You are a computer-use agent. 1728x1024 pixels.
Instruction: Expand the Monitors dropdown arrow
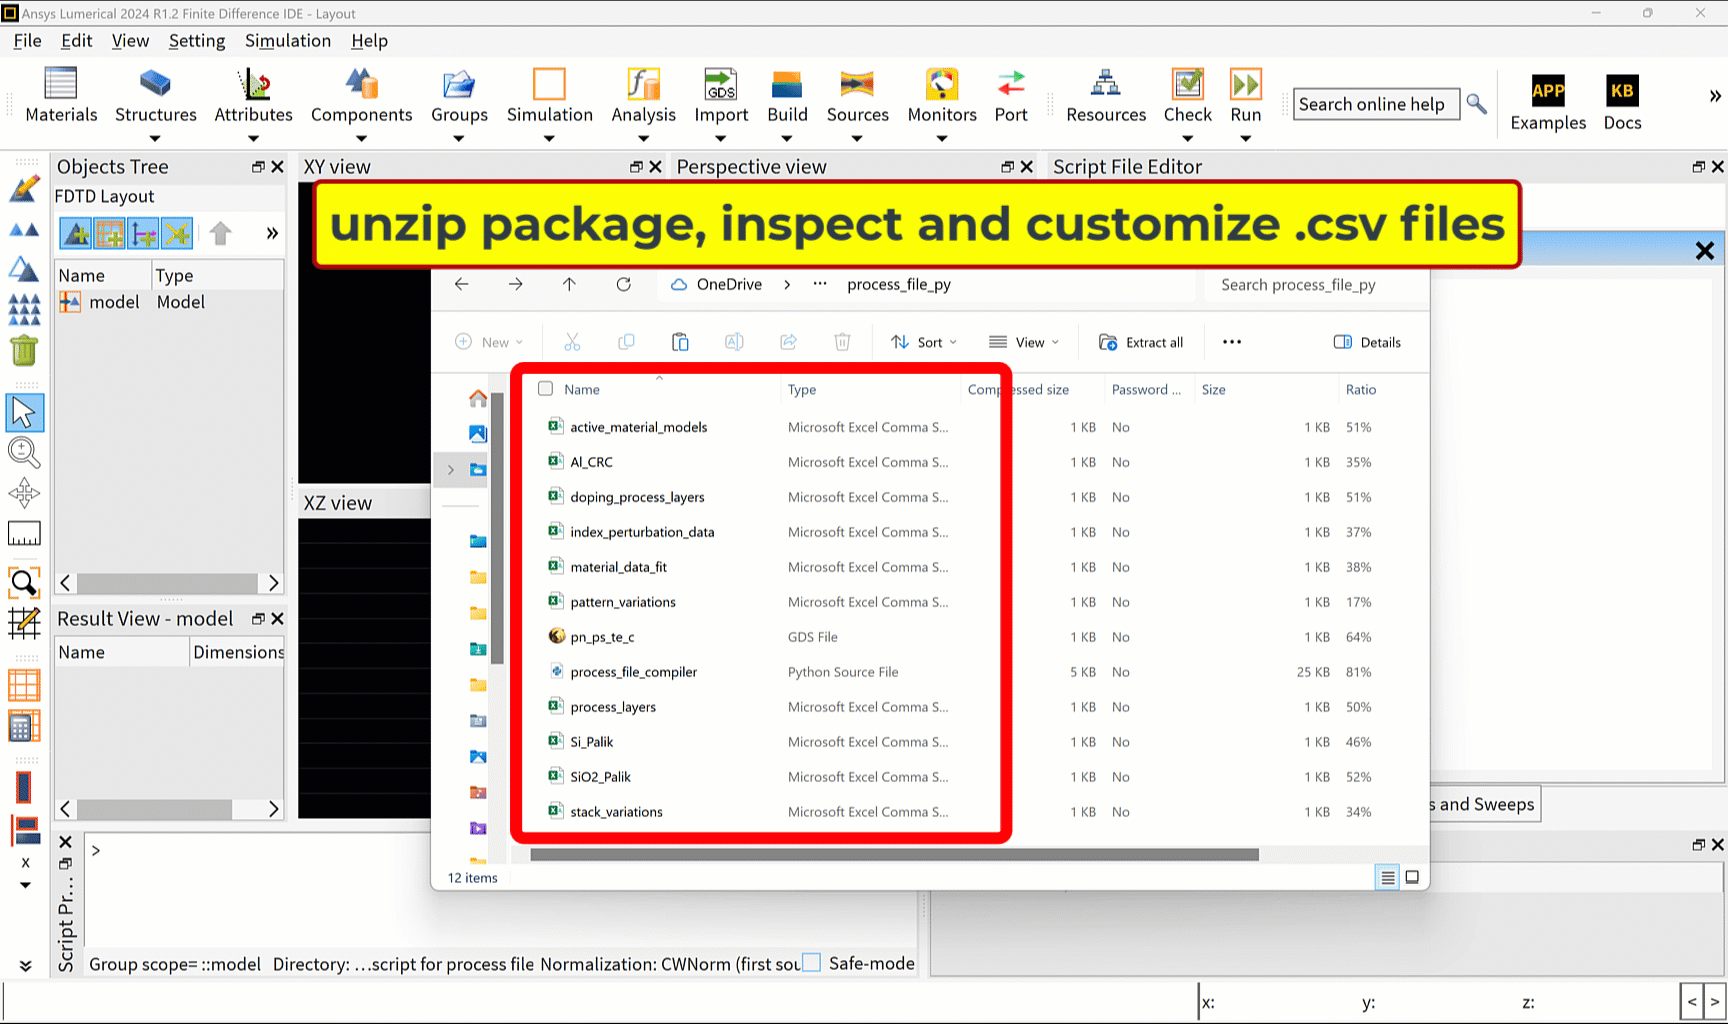(941, 138)
